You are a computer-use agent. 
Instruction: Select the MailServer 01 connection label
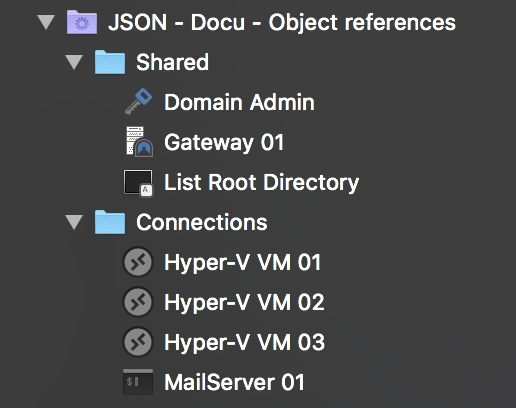[234, 382]
